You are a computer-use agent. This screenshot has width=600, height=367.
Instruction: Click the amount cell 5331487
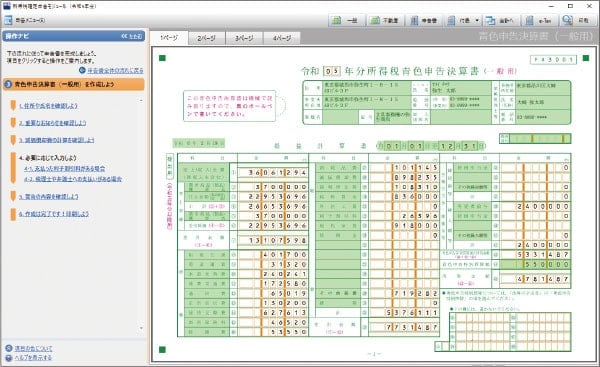coord(535,254)
